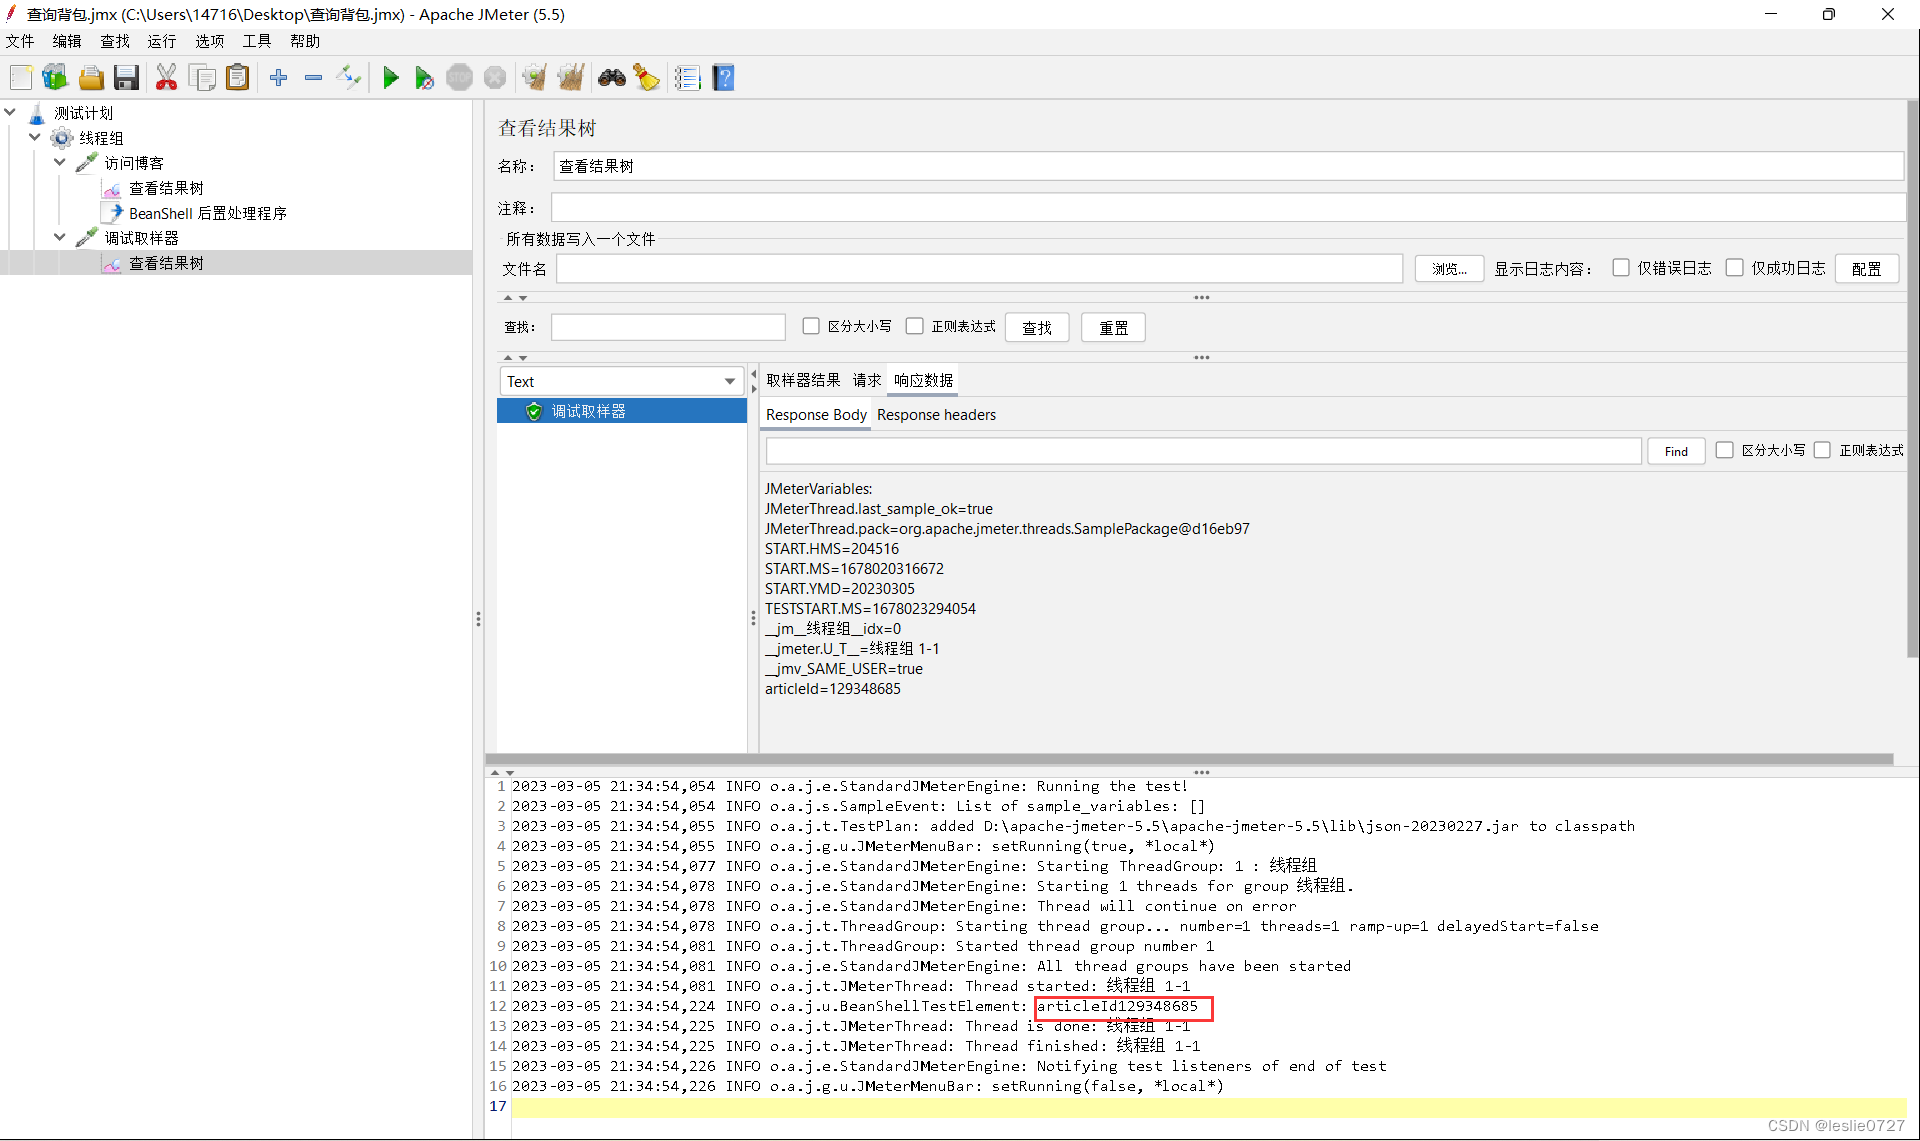Open an existing test plan from folder icon

coord(91,77)
